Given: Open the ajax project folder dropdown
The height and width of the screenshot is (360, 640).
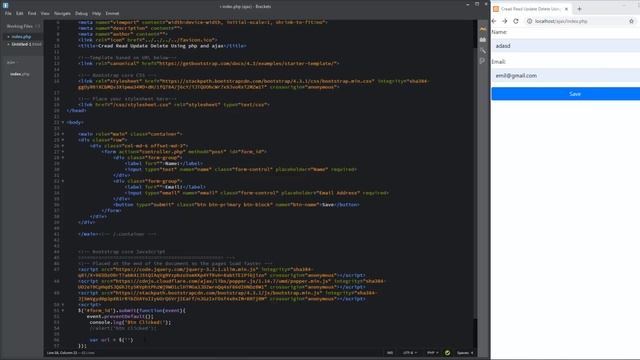Looking at the screenshot, I should coord(12,62).
